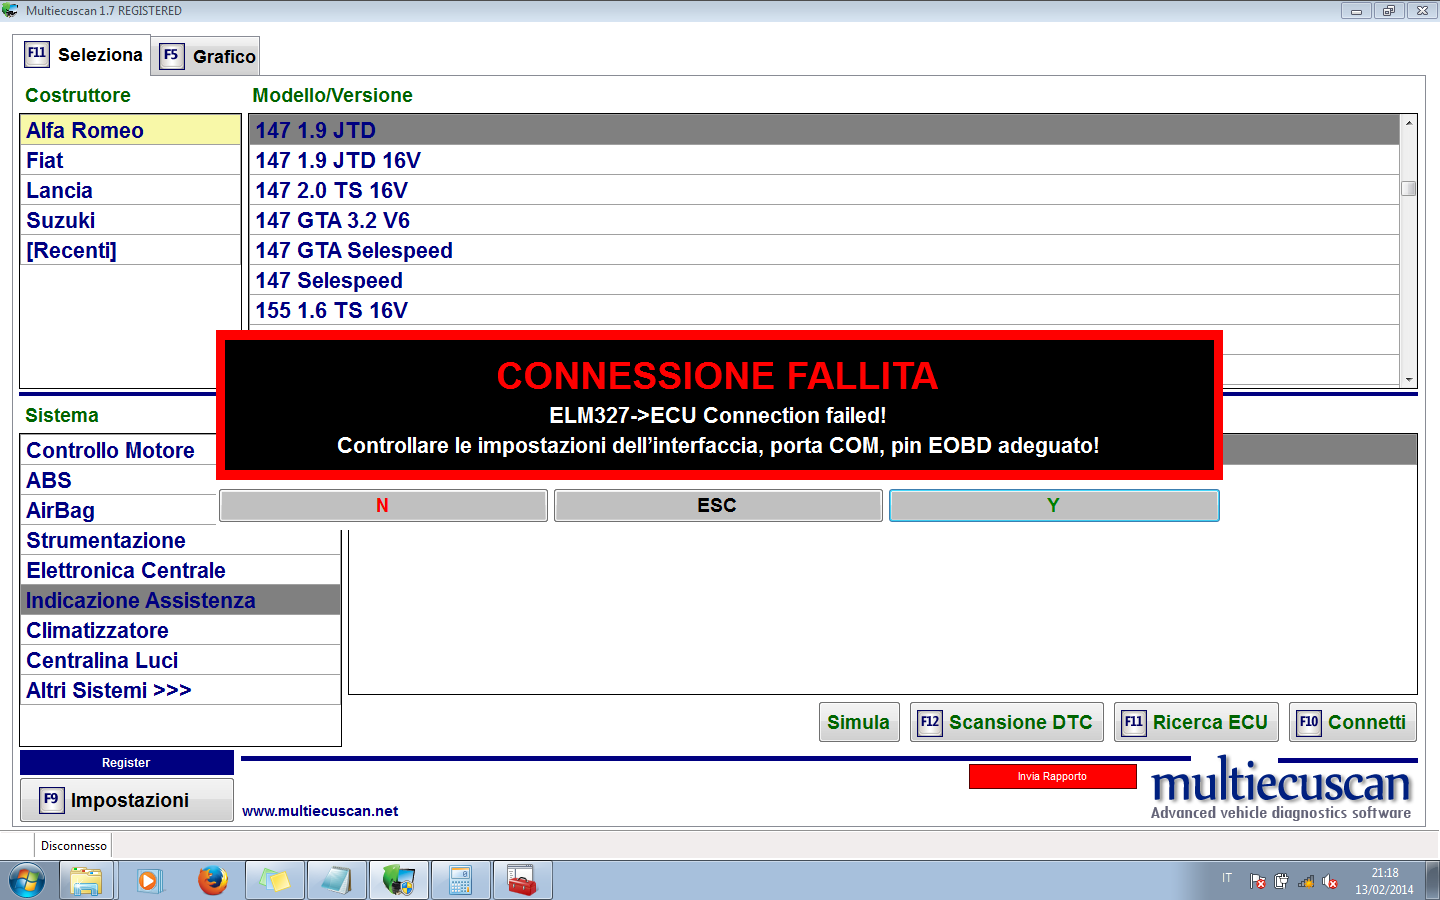Click the model list scrollbar thumb

(1409, 188)
